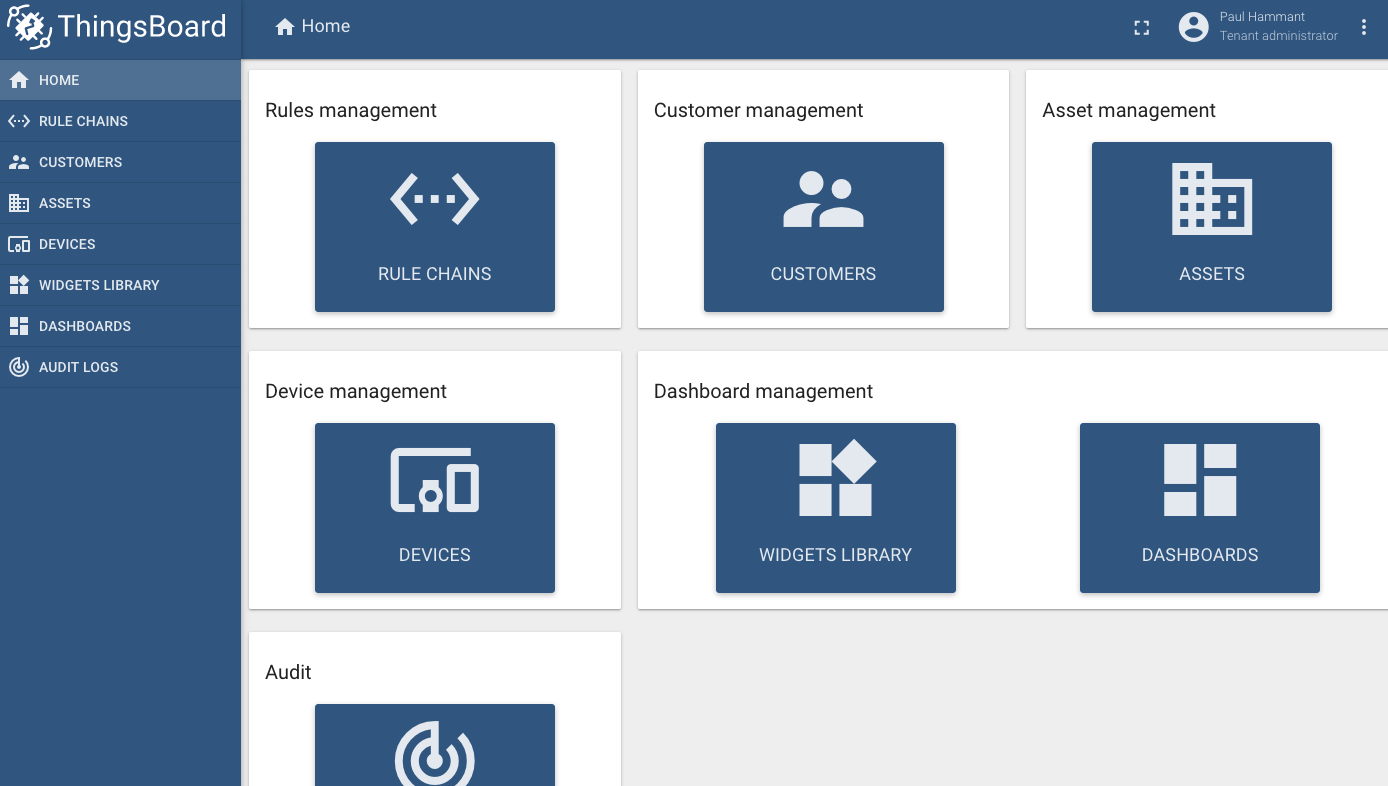Select Dashboards in the sidebar

120,326
